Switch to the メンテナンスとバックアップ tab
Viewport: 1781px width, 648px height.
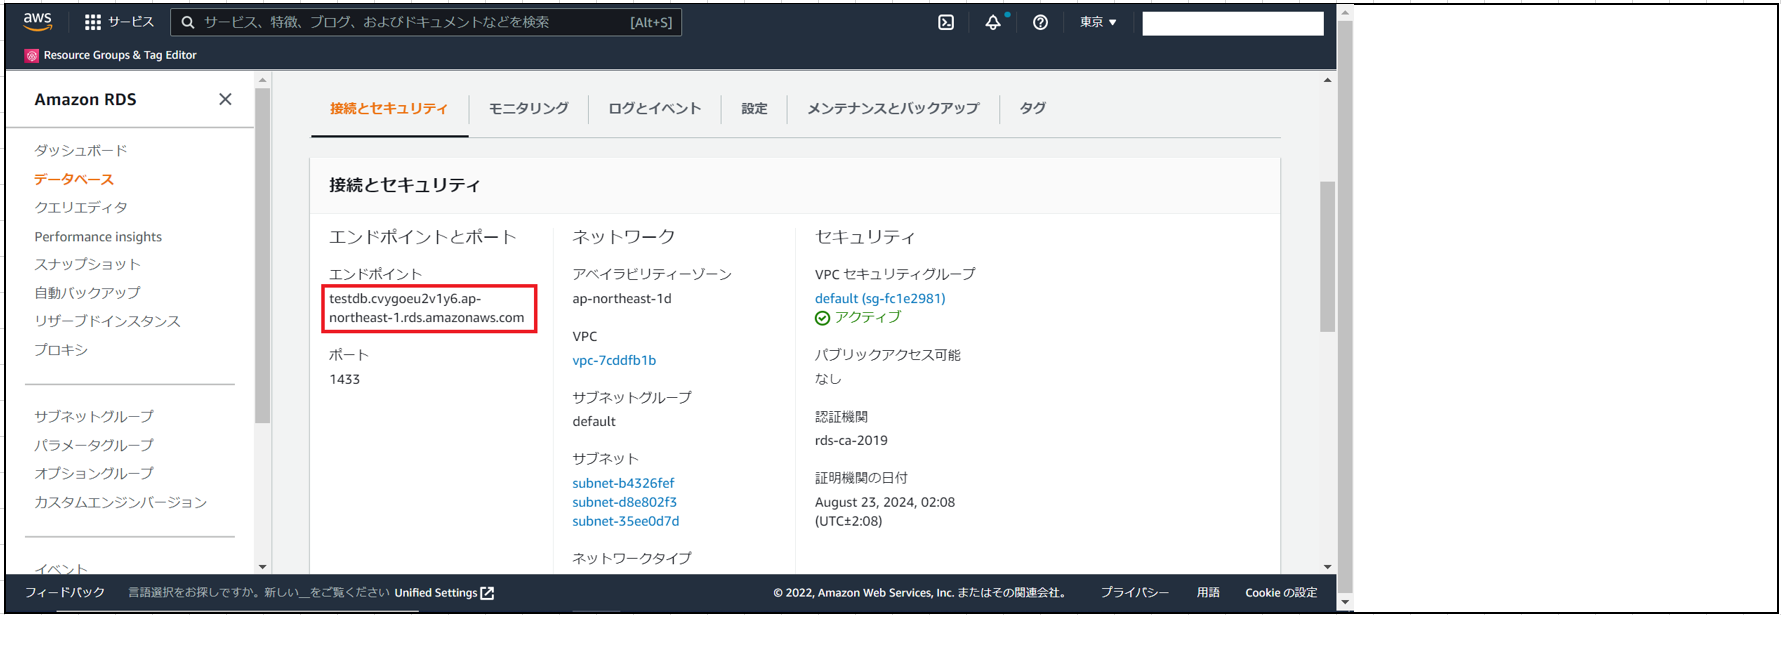893,108
